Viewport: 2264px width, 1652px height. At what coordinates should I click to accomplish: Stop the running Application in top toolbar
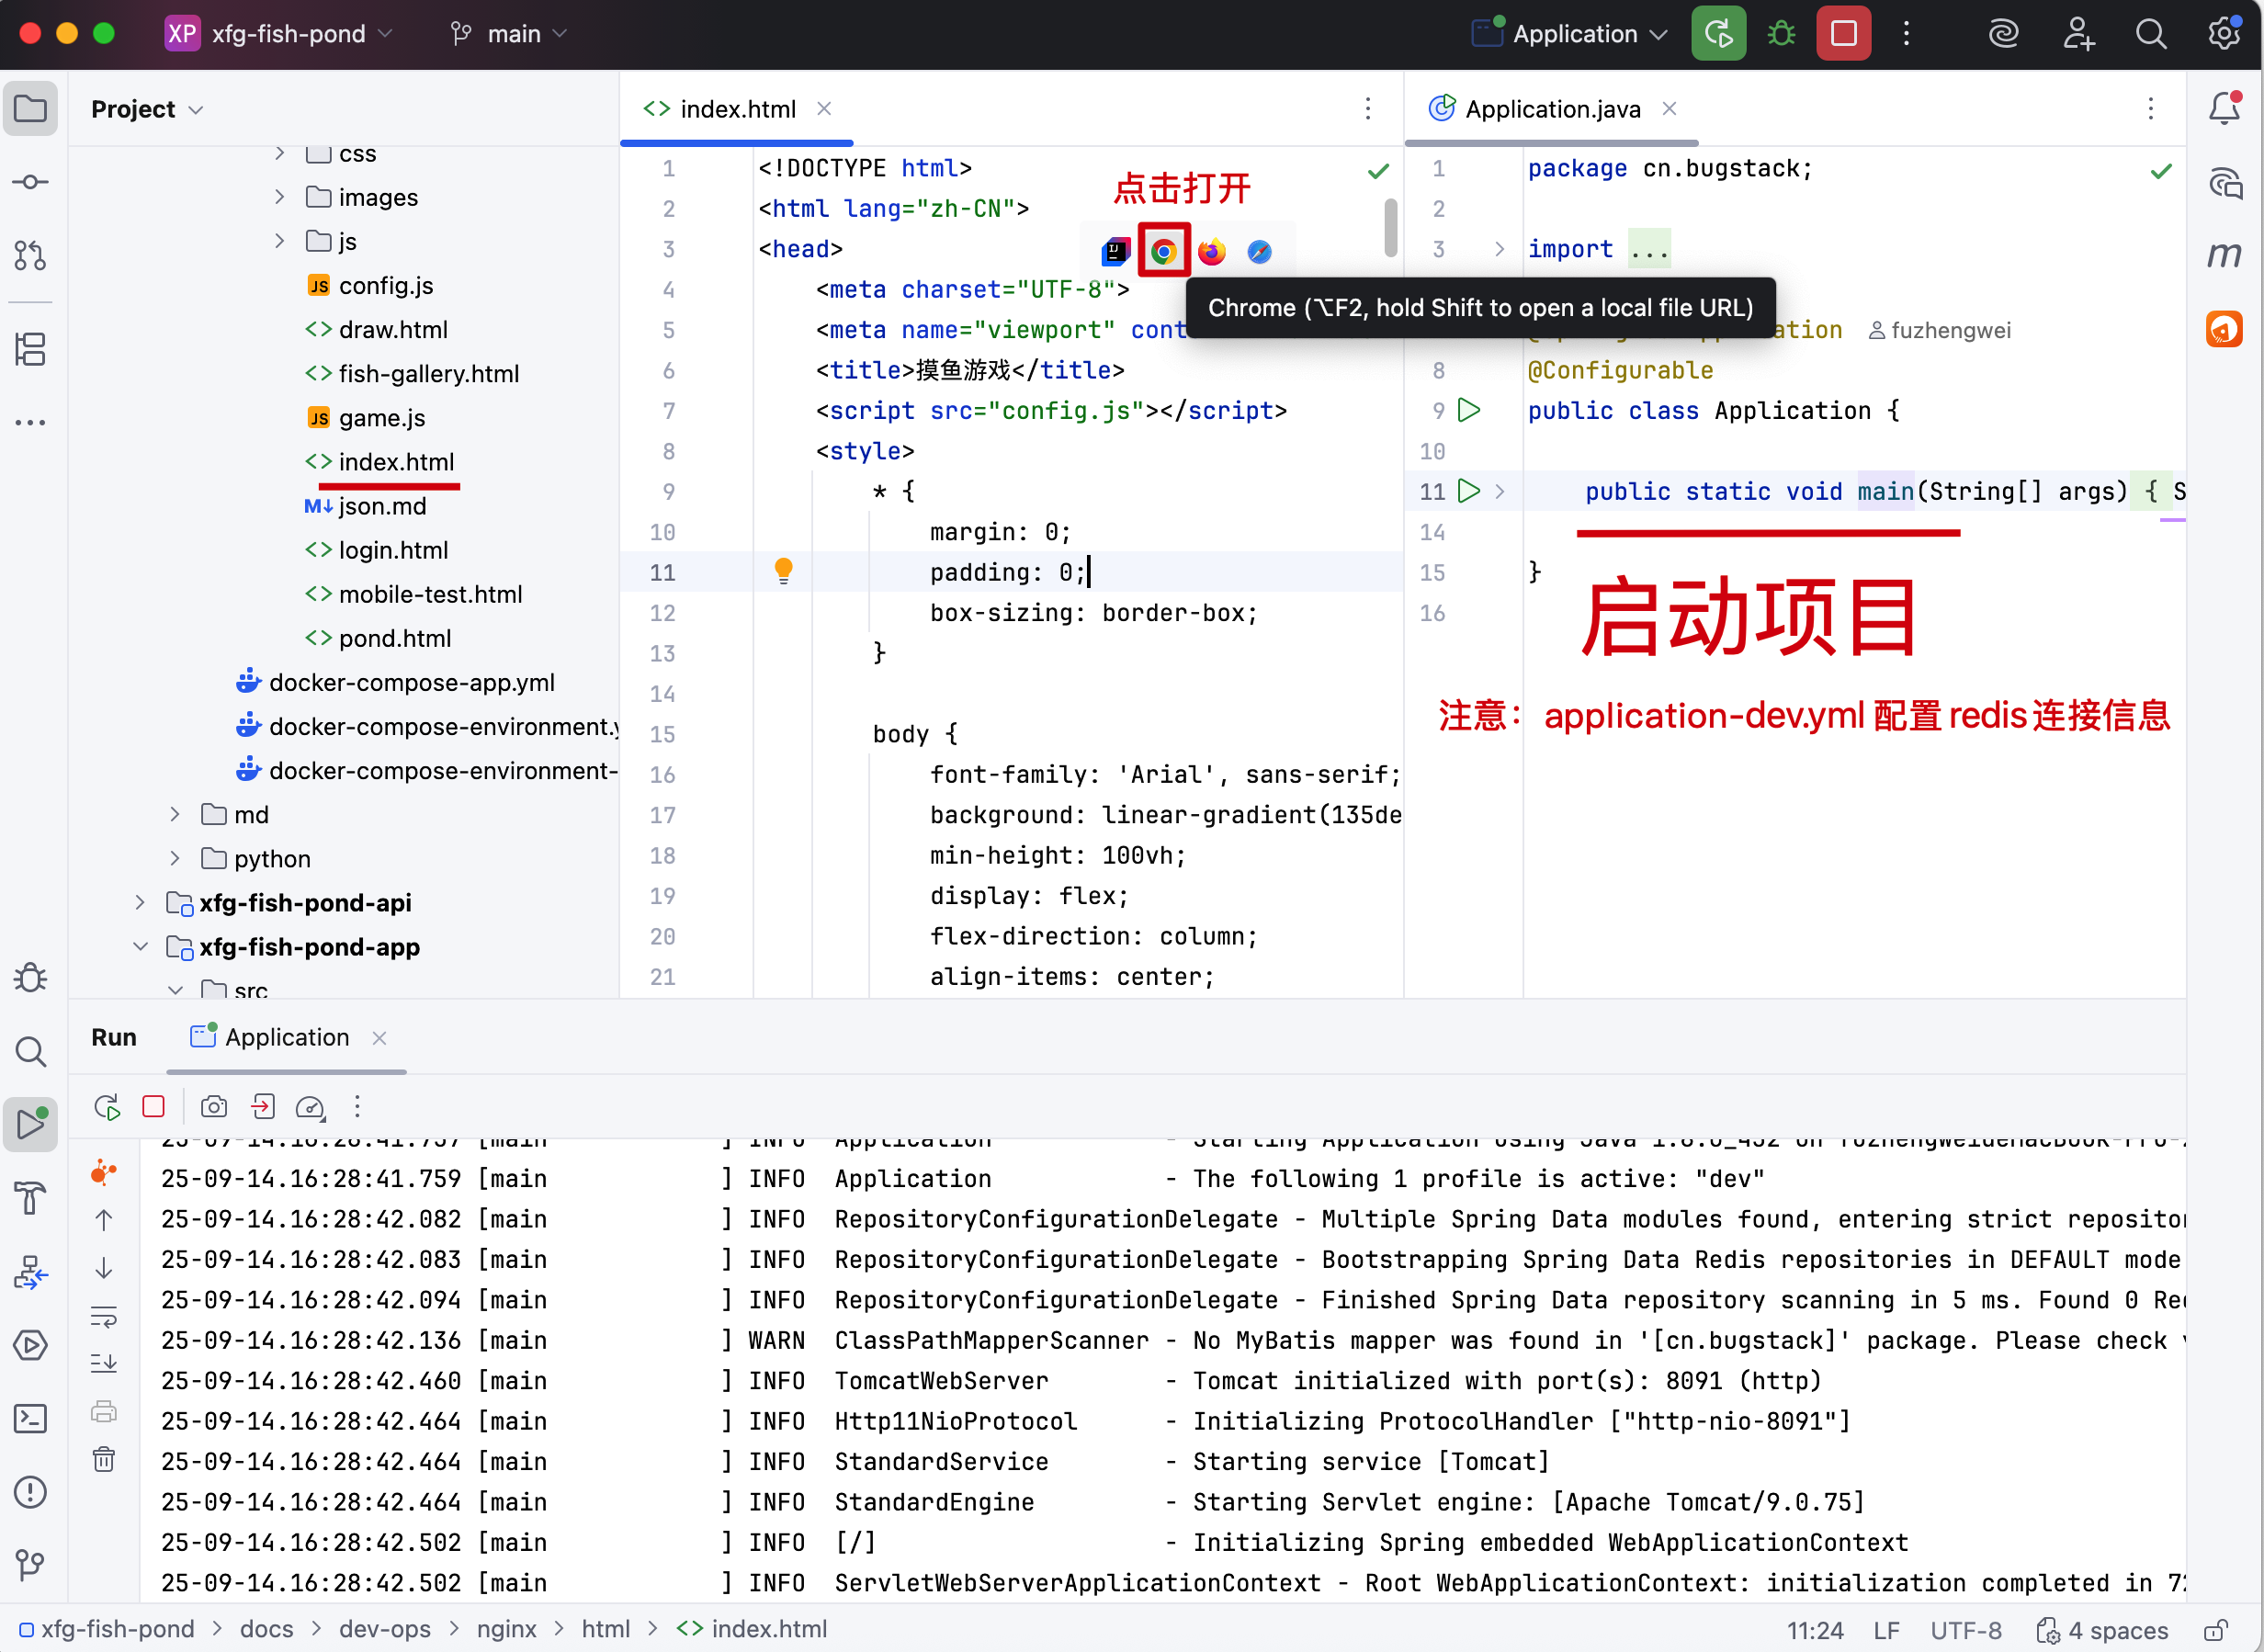[1843, 34]
